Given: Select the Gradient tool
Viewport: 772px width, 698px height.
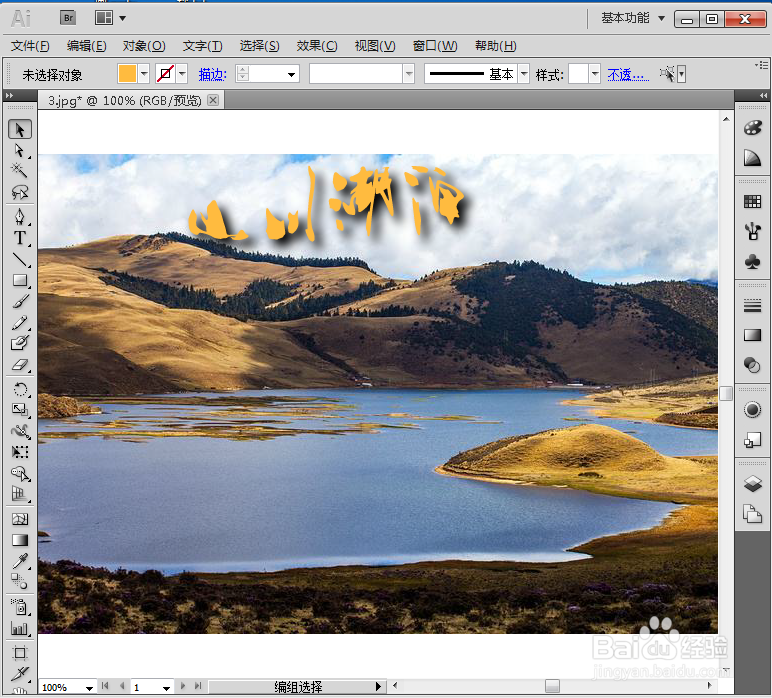Looking at the screenshot, I should click(x=20, y=540).
